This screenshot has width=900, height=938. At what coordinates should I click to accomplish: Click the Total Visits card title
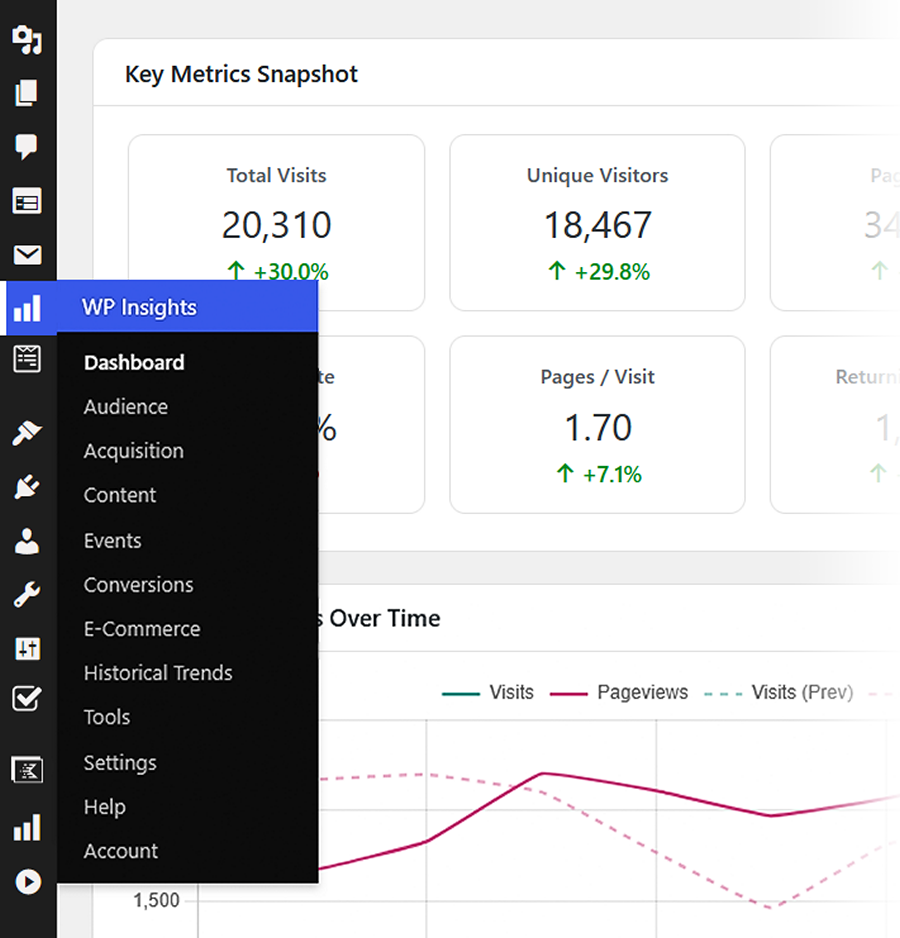coord(276,176)
